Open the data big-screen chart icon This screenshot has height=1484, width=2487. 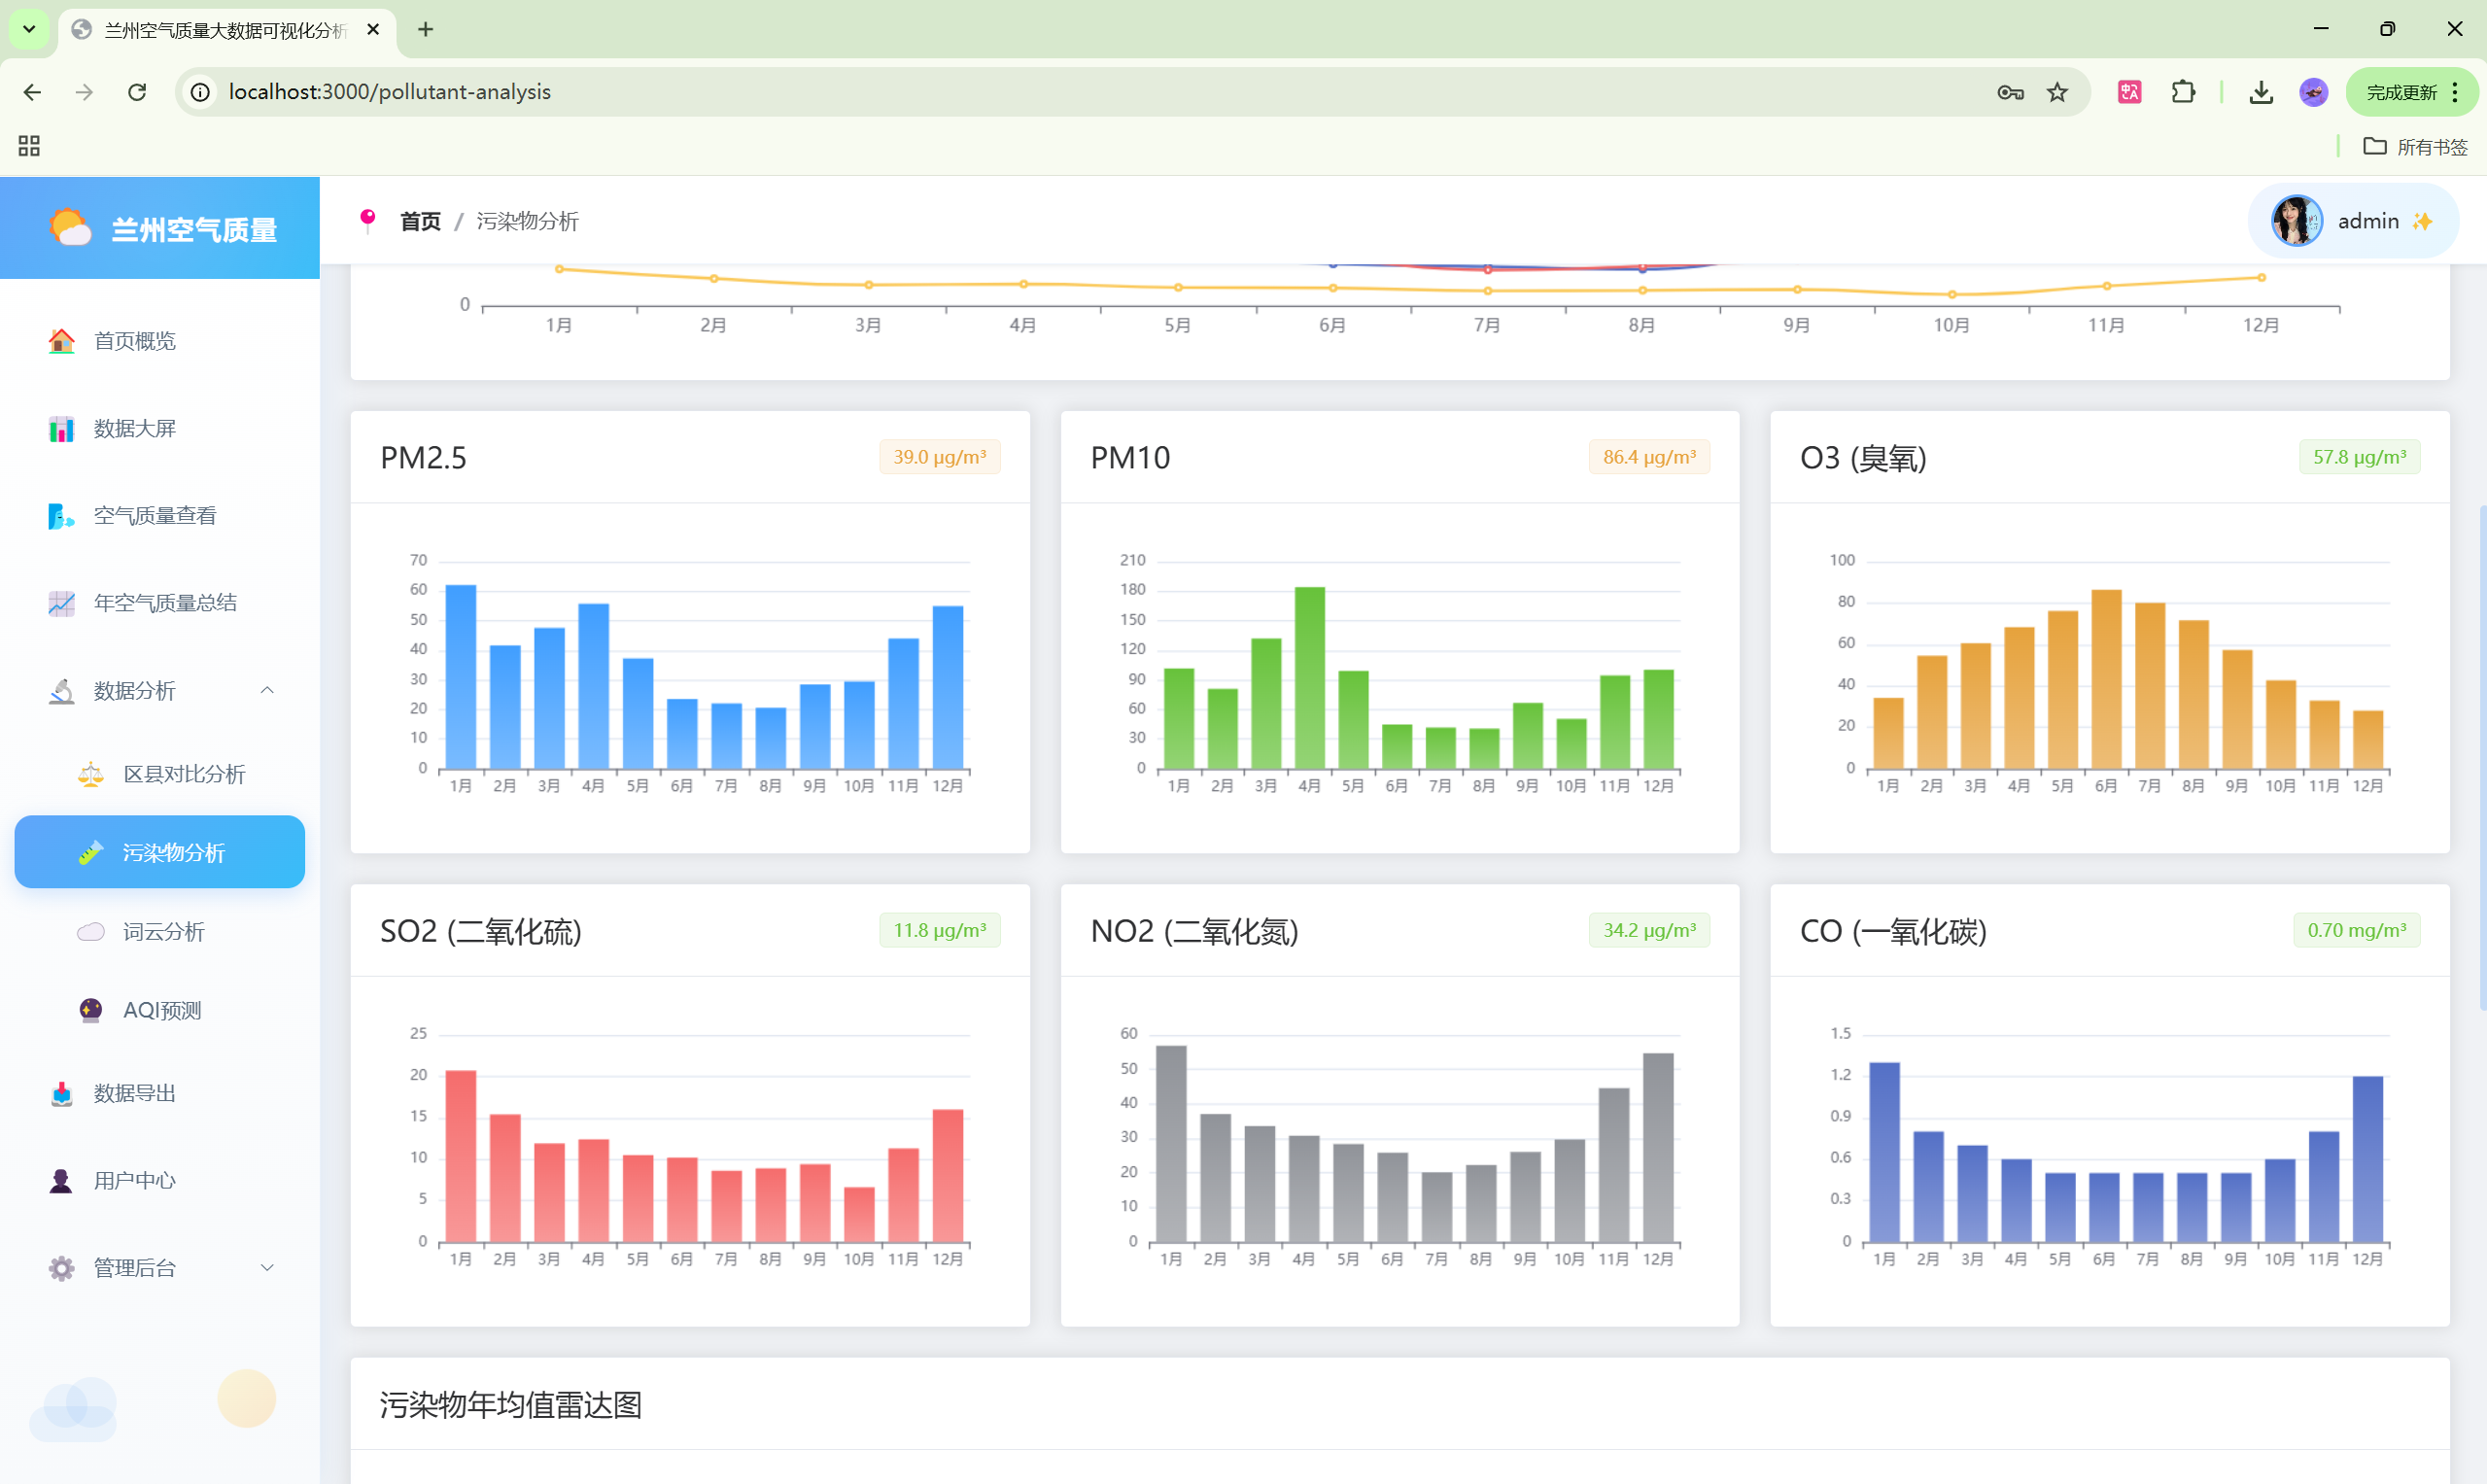click(x=61, y=429)
